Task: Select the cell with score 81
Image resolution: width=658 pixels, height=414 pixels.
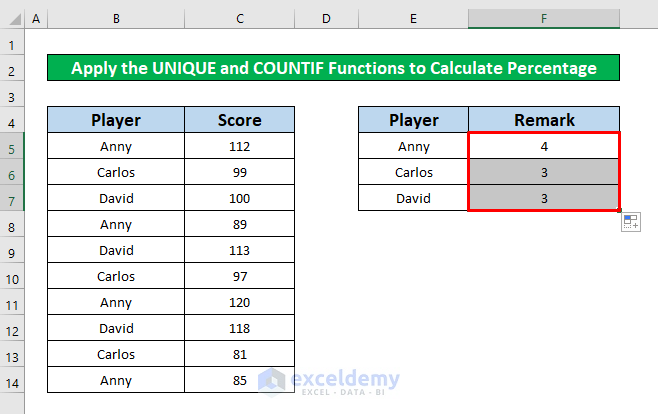Action: click(239, 354)
